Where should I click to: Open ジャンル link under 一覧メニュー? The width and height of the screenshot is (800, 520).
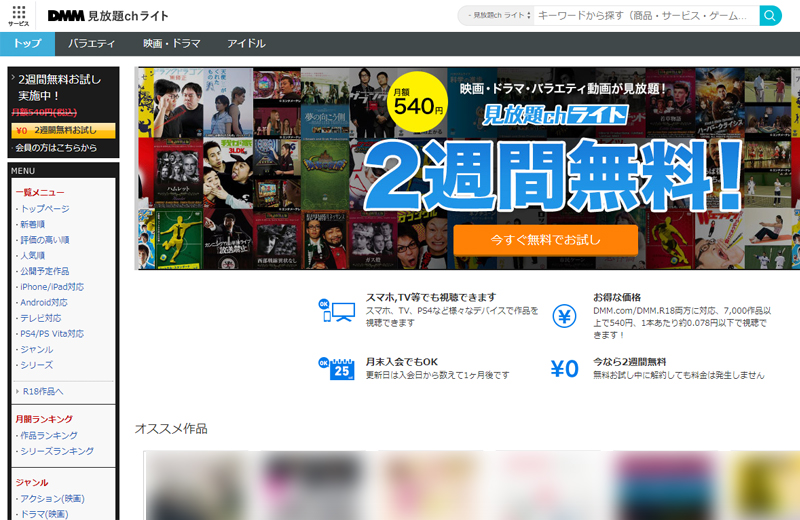point(37,350)
